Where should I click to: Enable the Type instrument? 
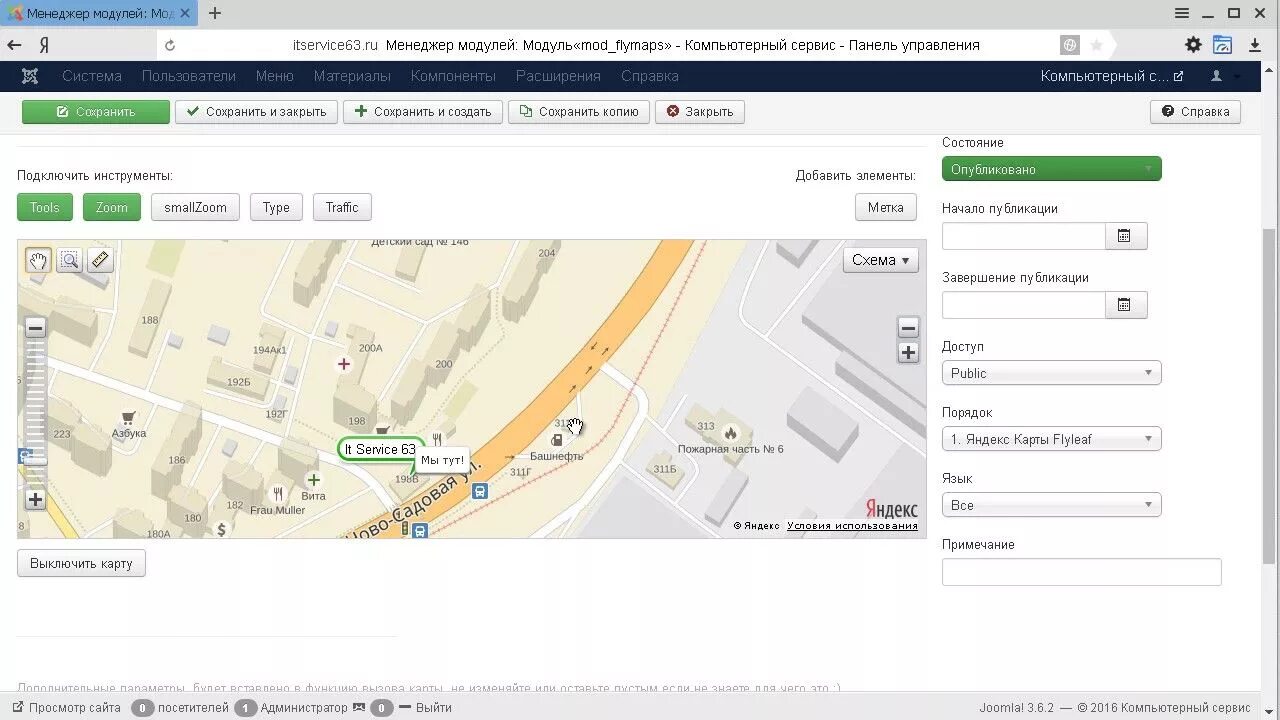[276, 207]
